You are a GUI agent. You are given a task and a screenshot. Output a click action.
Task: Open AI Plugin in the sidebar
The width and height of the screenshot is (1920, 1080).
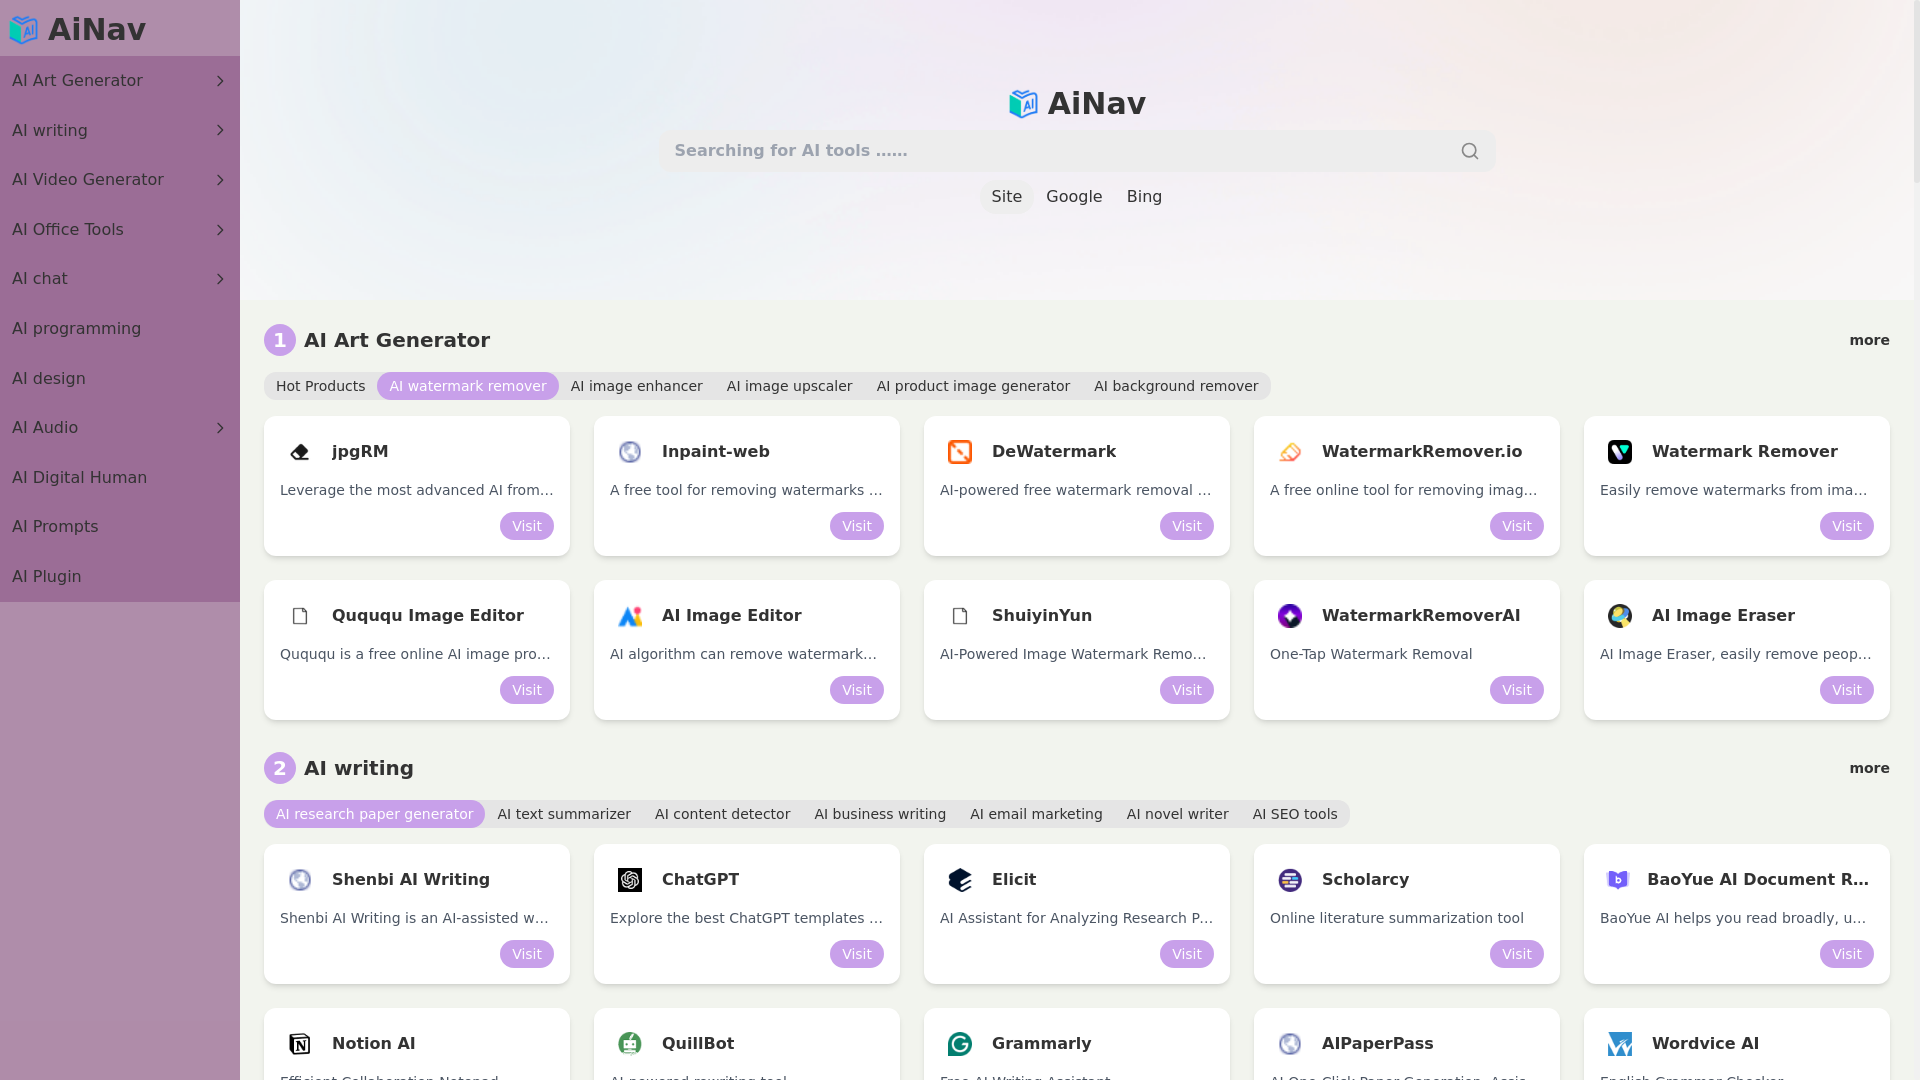pos(120,577)
